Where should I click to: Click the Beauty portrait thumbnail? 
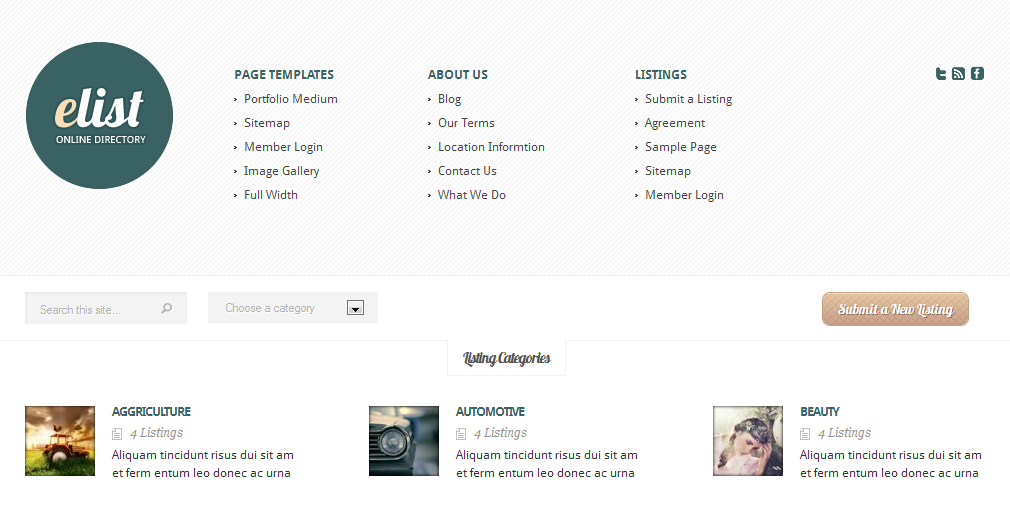pyautogui.click(x=748, y=441)
